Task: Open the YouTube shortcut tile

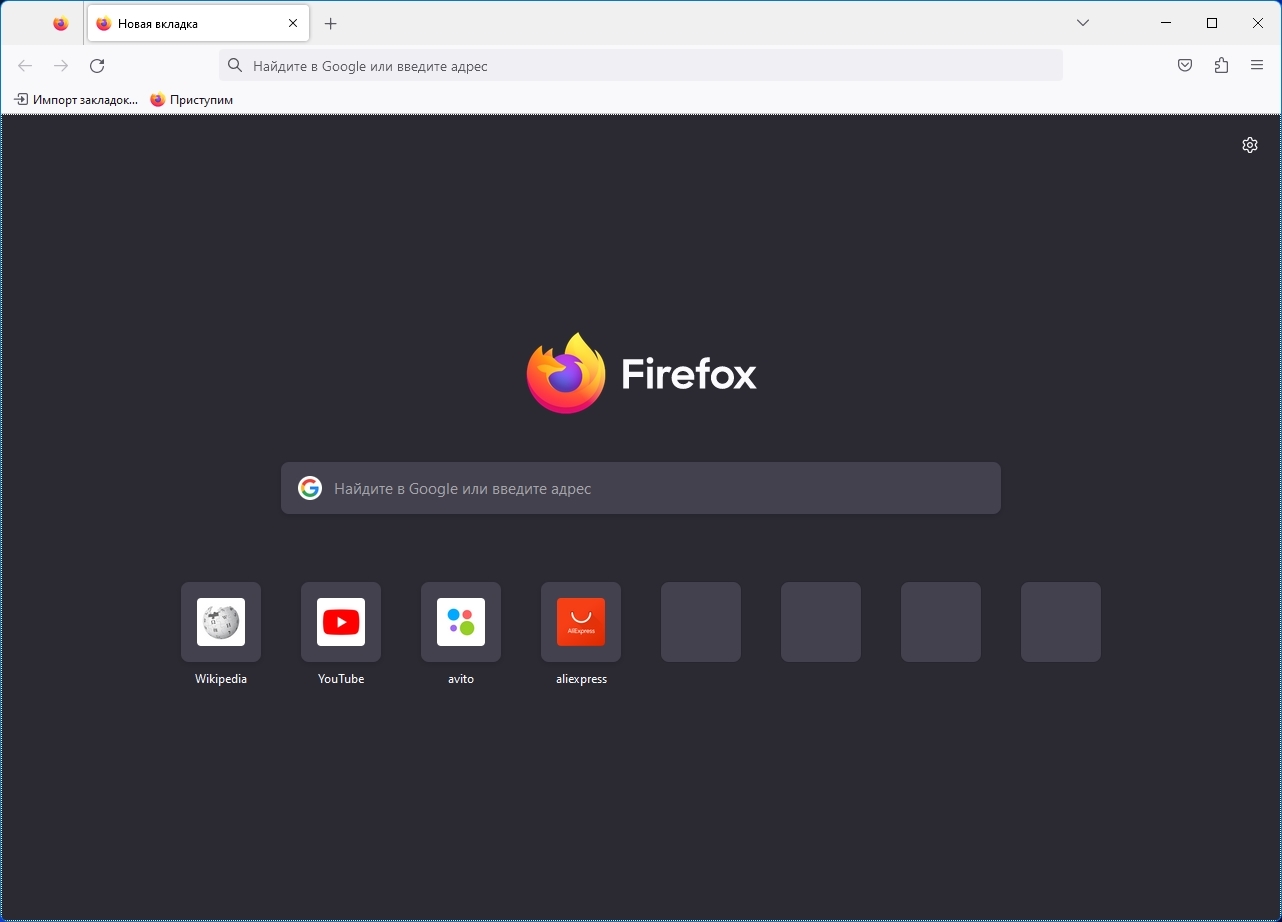Action: 341,622
